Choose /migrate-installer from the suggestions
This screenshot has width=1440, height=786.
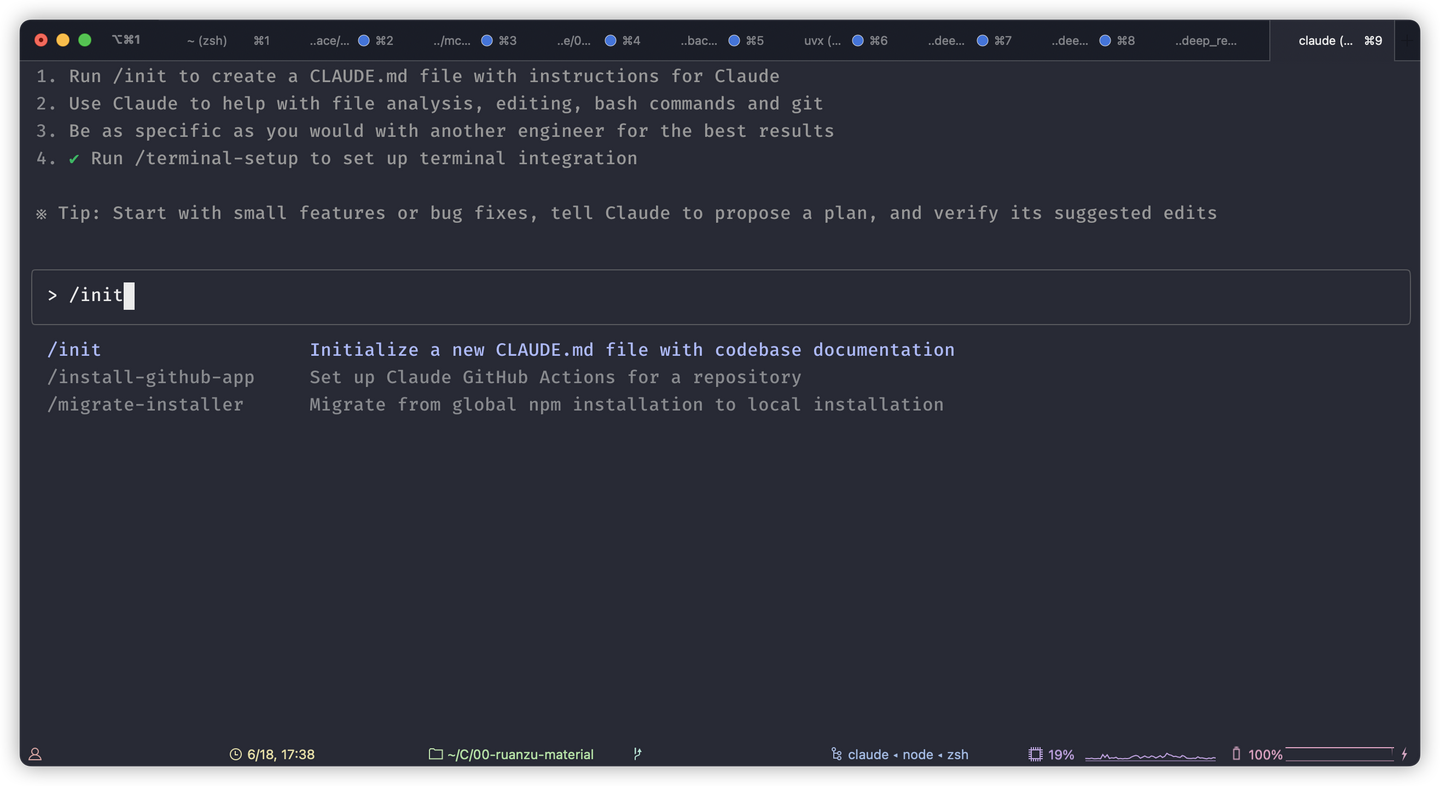(146, 405)
